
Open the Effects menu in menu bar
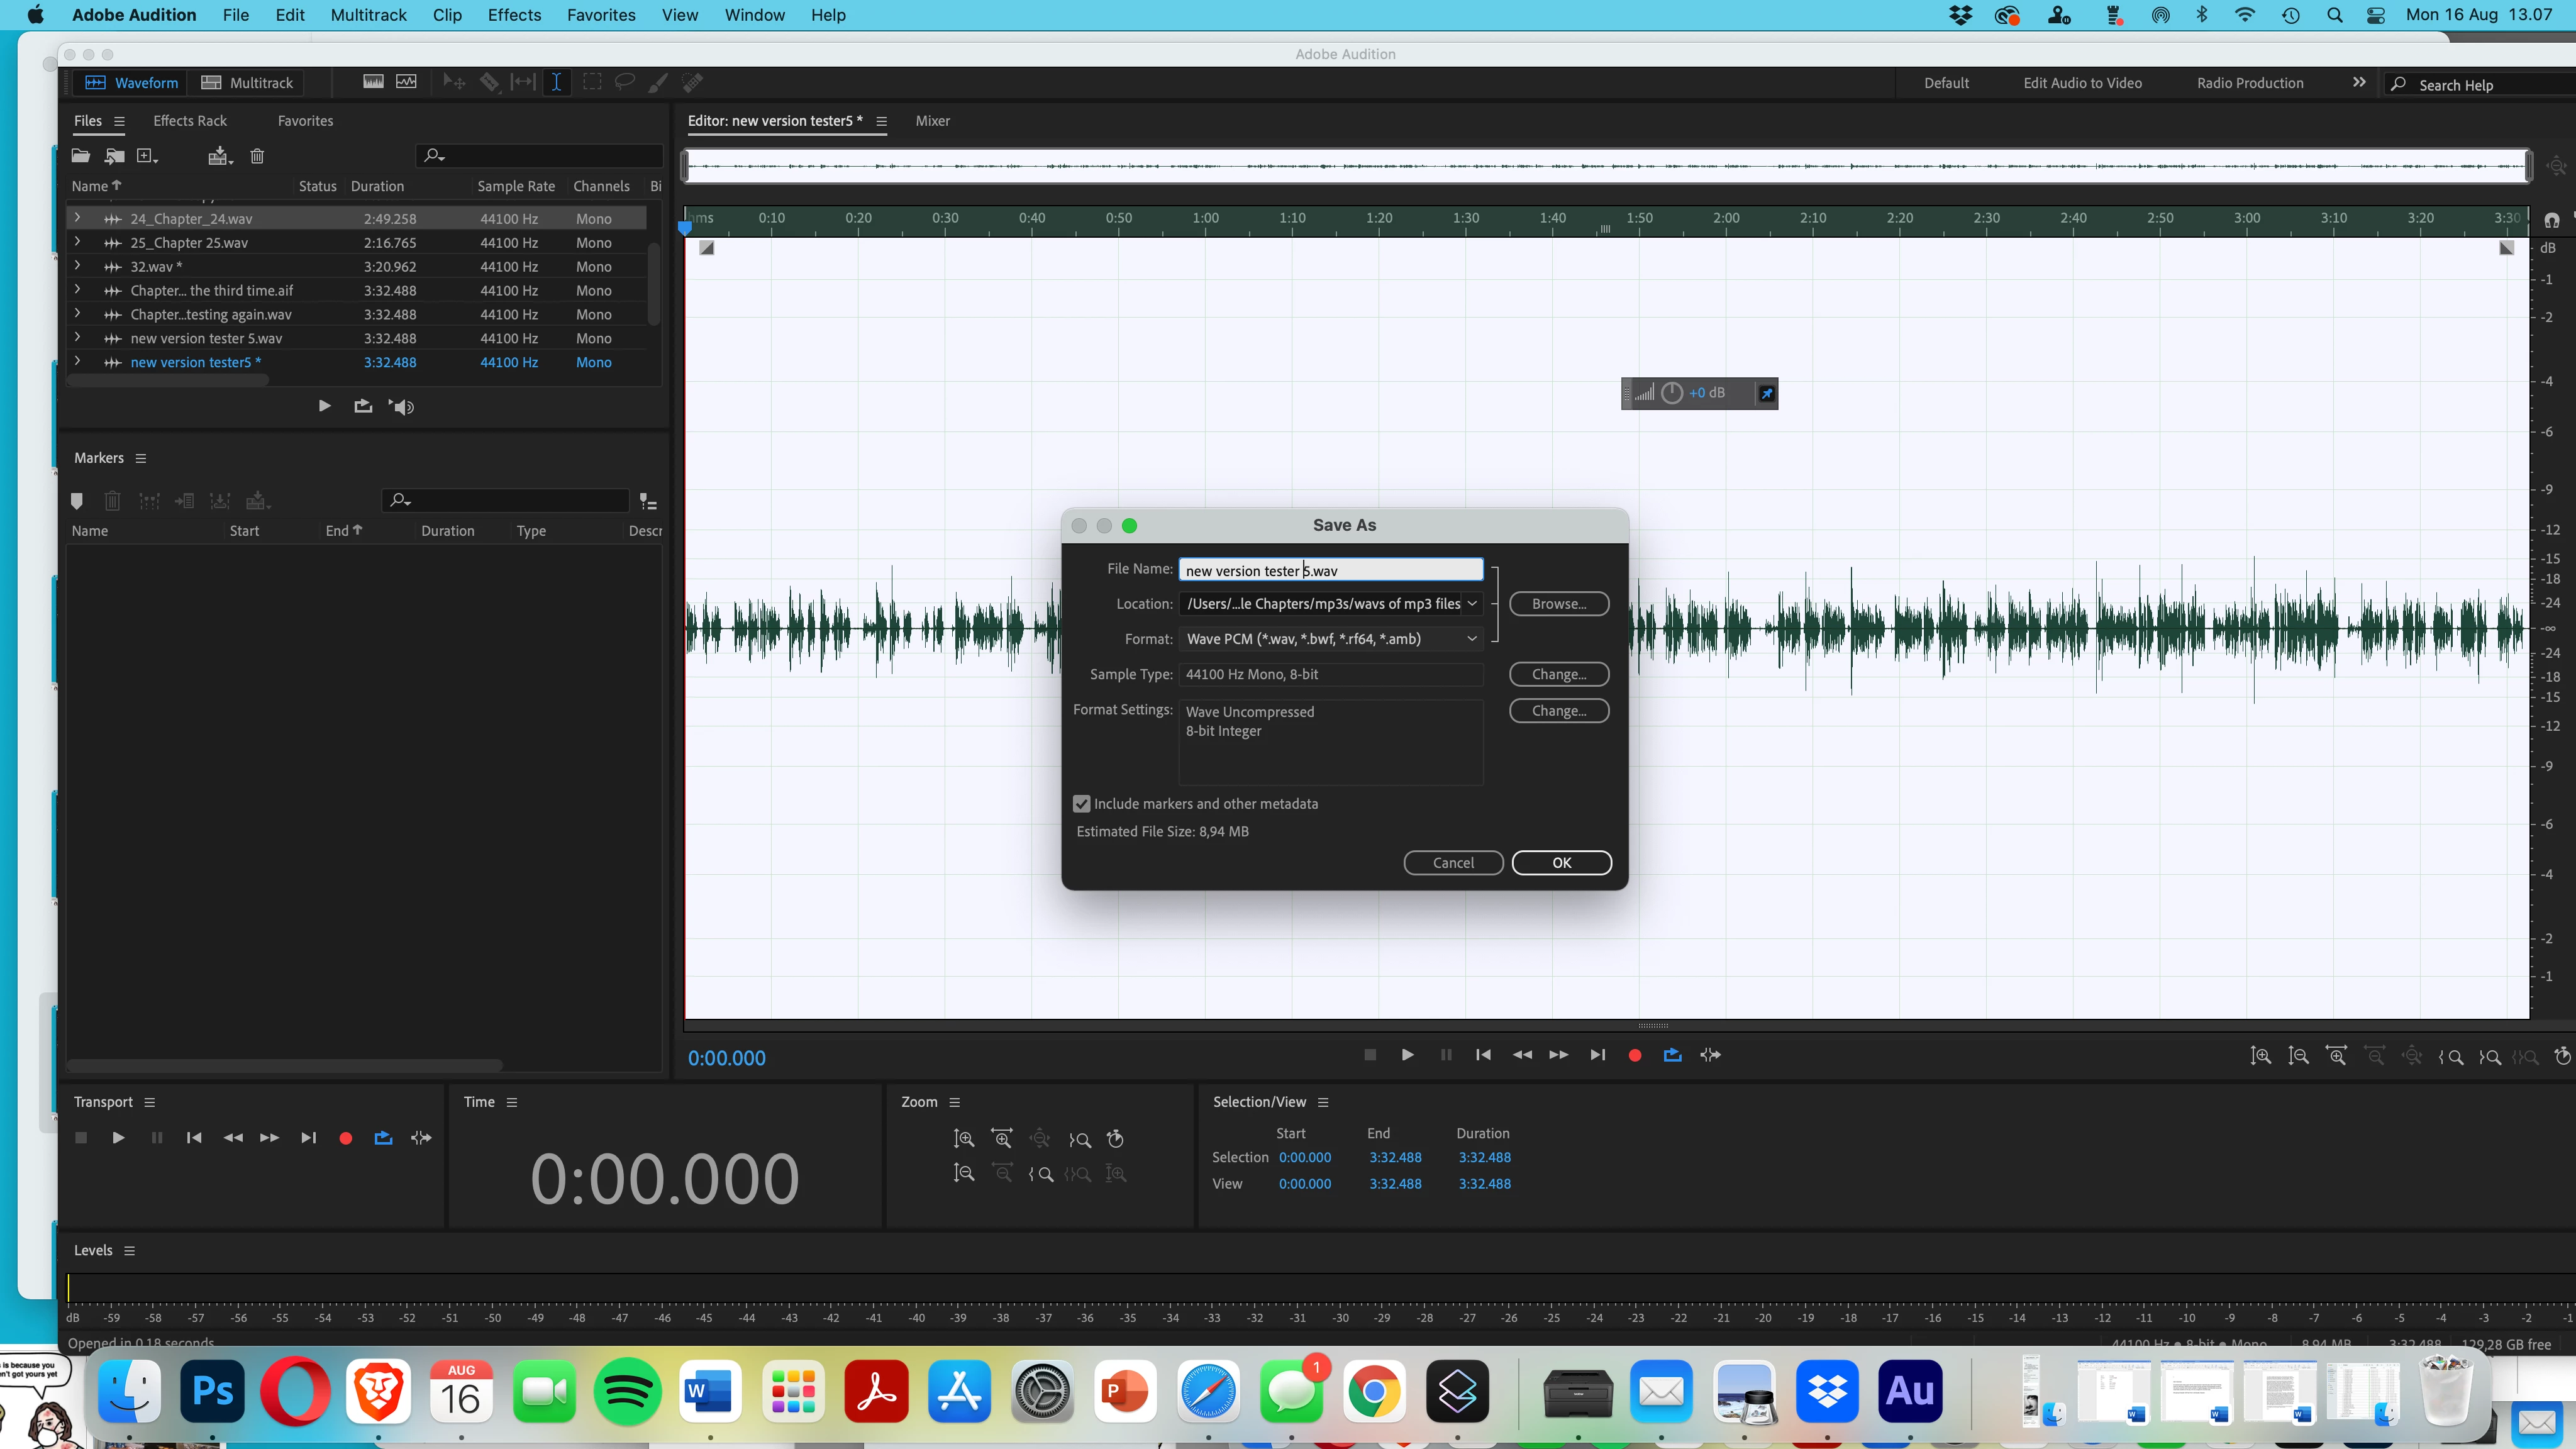514,15
